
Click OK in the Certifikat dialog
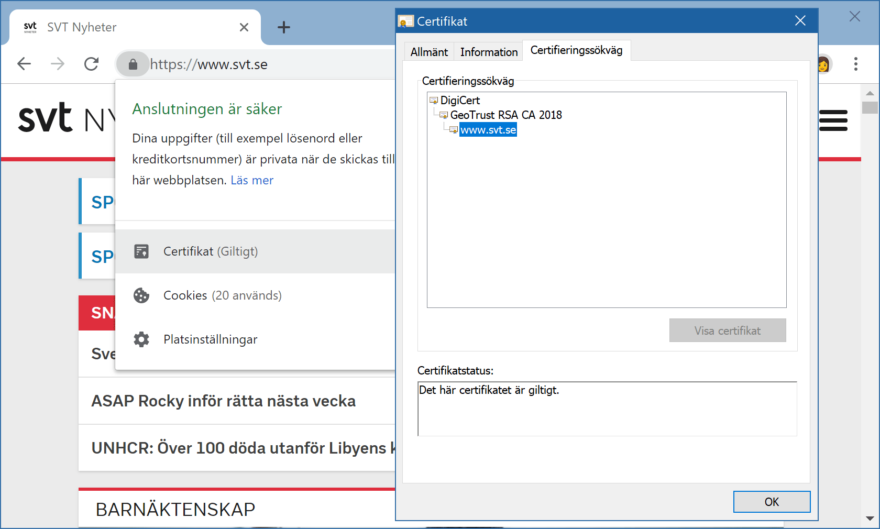772,502
